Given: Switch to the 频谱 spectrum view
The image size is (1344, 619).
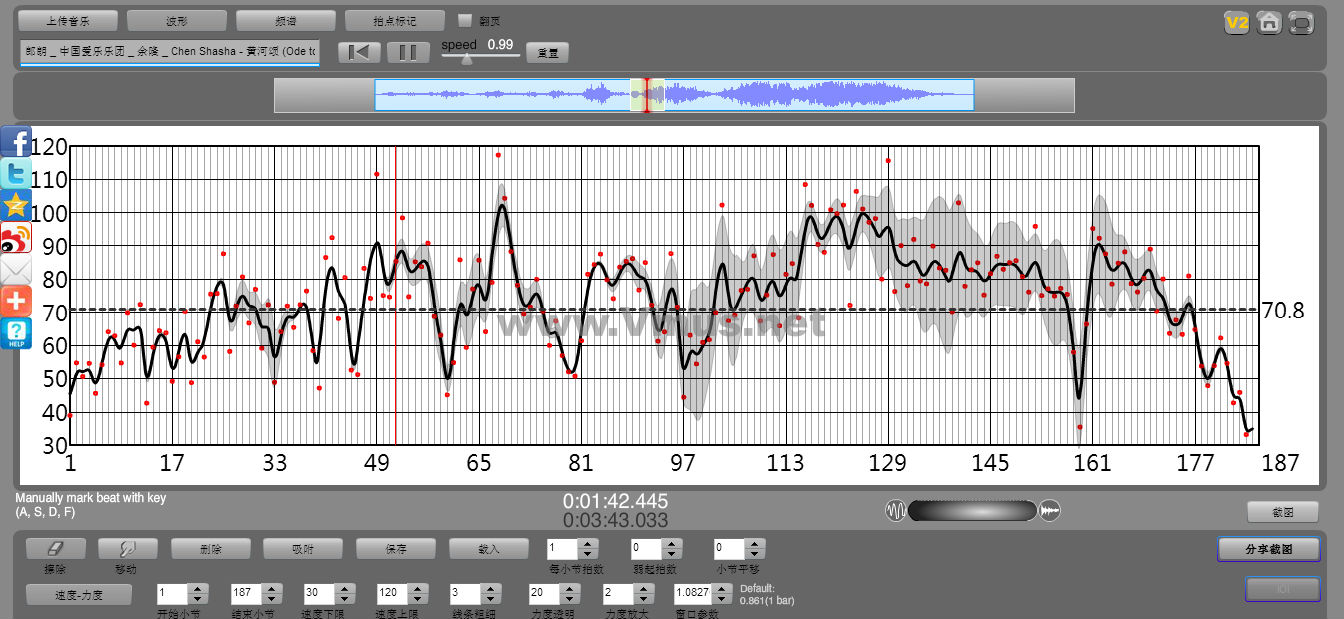Looking at the screenshot, I should pyautogui.click(x=285, y=20).
